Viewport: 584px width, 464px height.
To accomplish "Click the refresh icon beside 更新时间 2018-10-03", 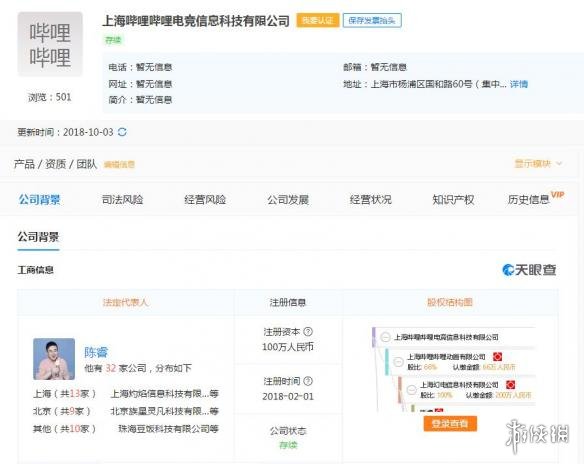I will tap(122, 132).
